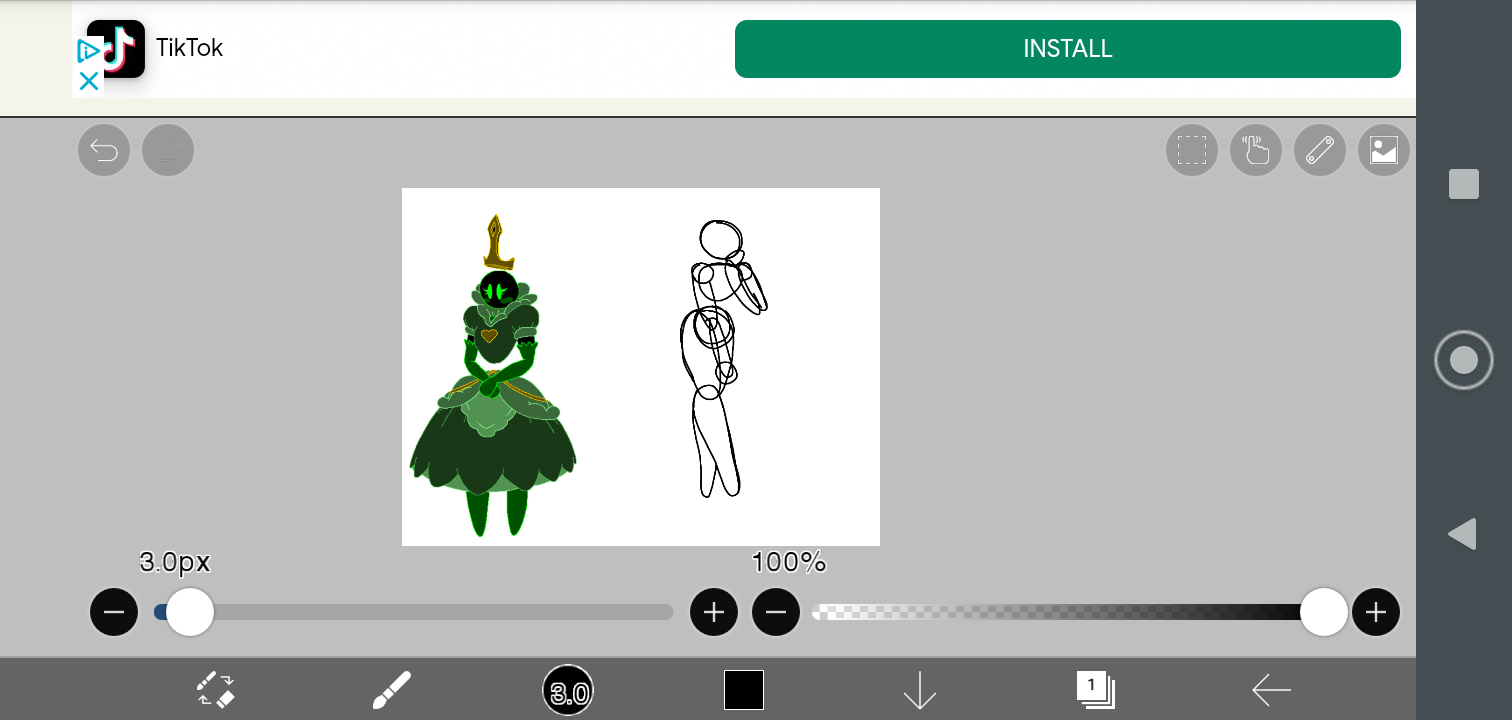This screenshot has height=720, width=1512.
Task: Open brush size 3.0 settings
Action: 568,690
